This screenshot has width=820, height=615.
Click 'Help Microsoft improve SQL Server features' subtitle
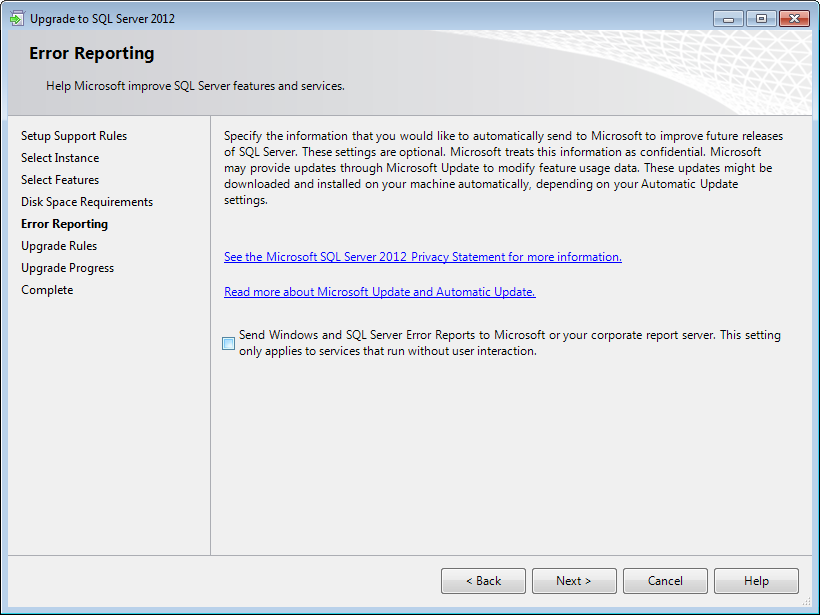(195, 86)
